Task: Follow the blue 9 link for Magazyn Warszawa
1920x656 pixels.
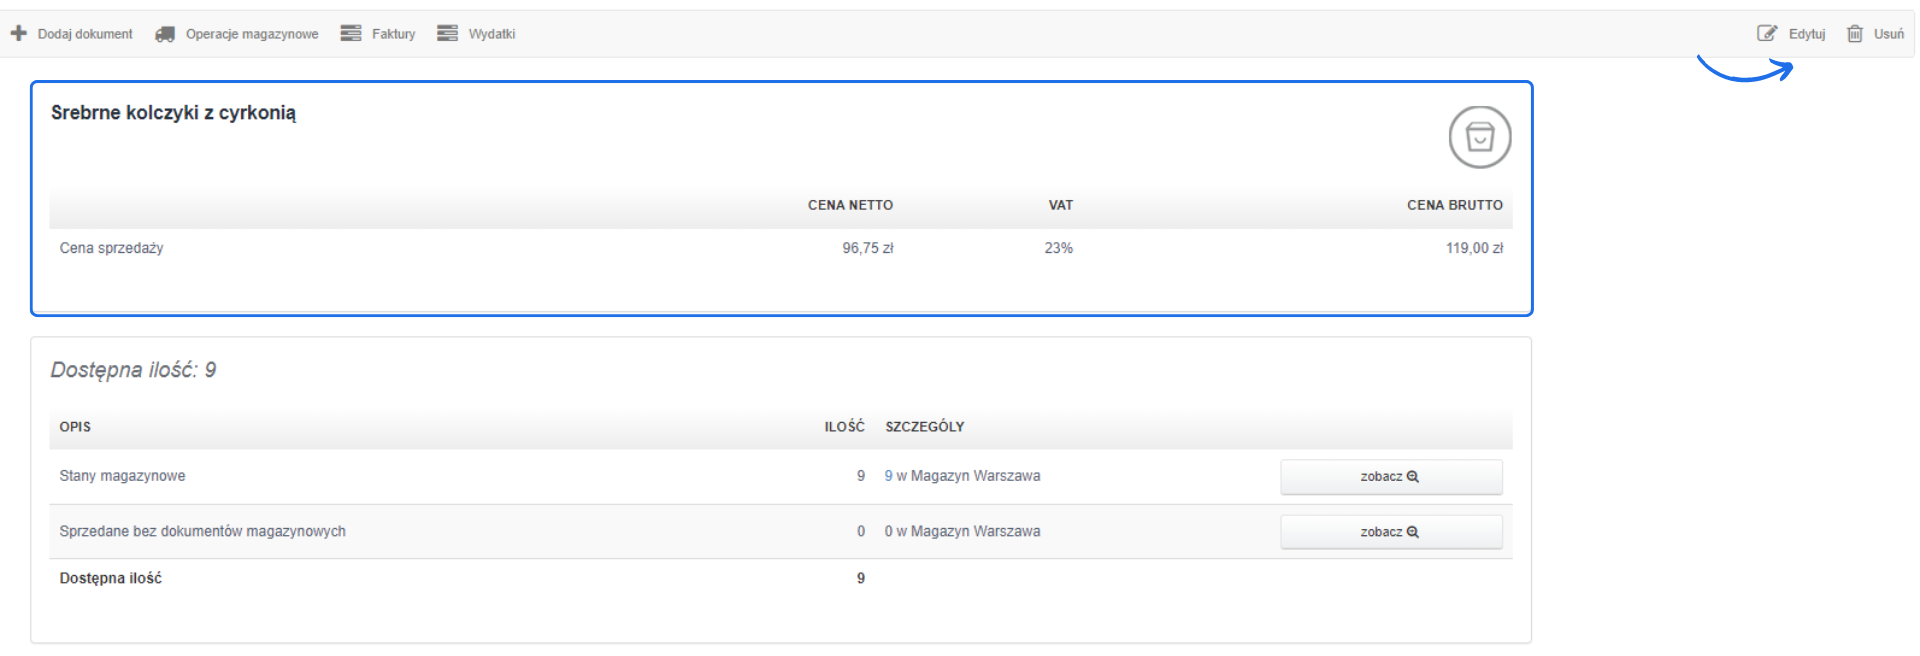Action: pos(888,476)
